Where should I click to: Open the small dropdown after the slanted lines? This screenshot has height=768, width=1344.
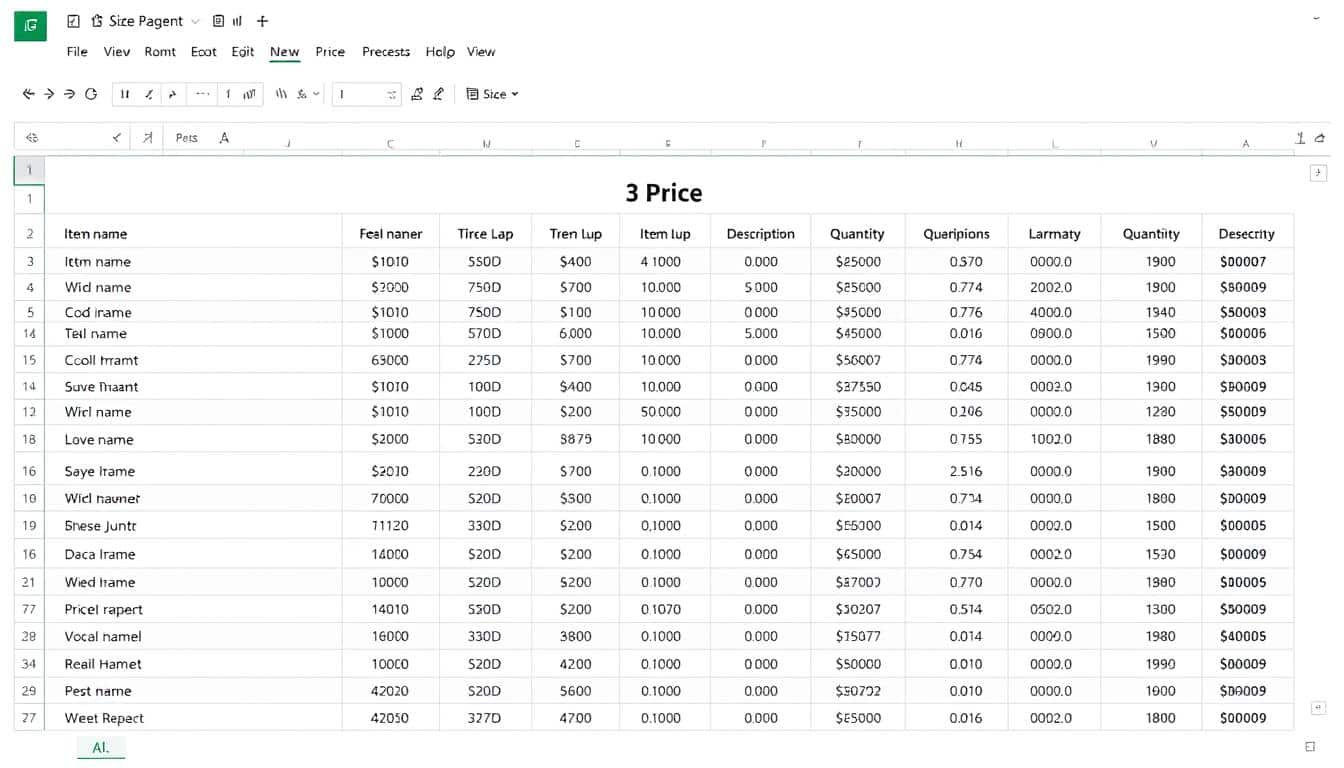(317, 94)
